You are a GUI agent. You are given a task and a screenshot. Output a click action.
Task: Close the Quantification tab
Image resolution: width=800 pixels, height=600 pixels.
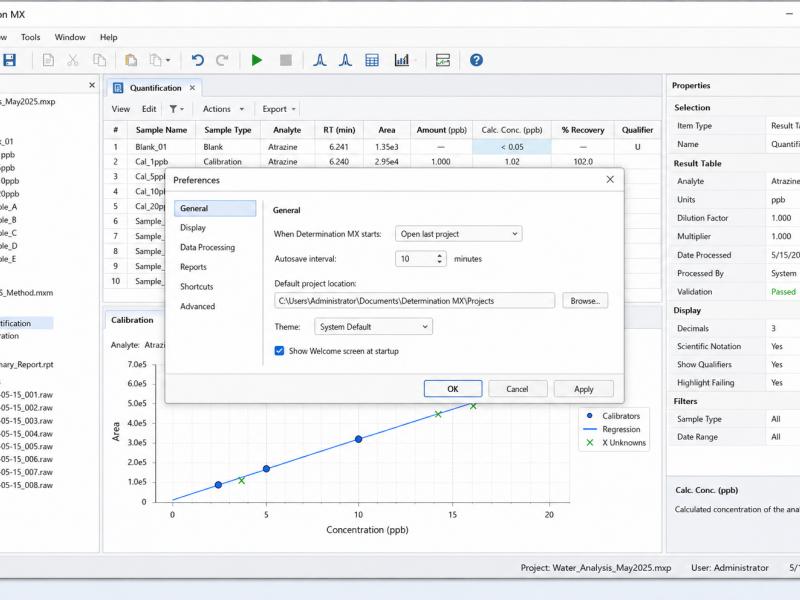click(192, 88)
